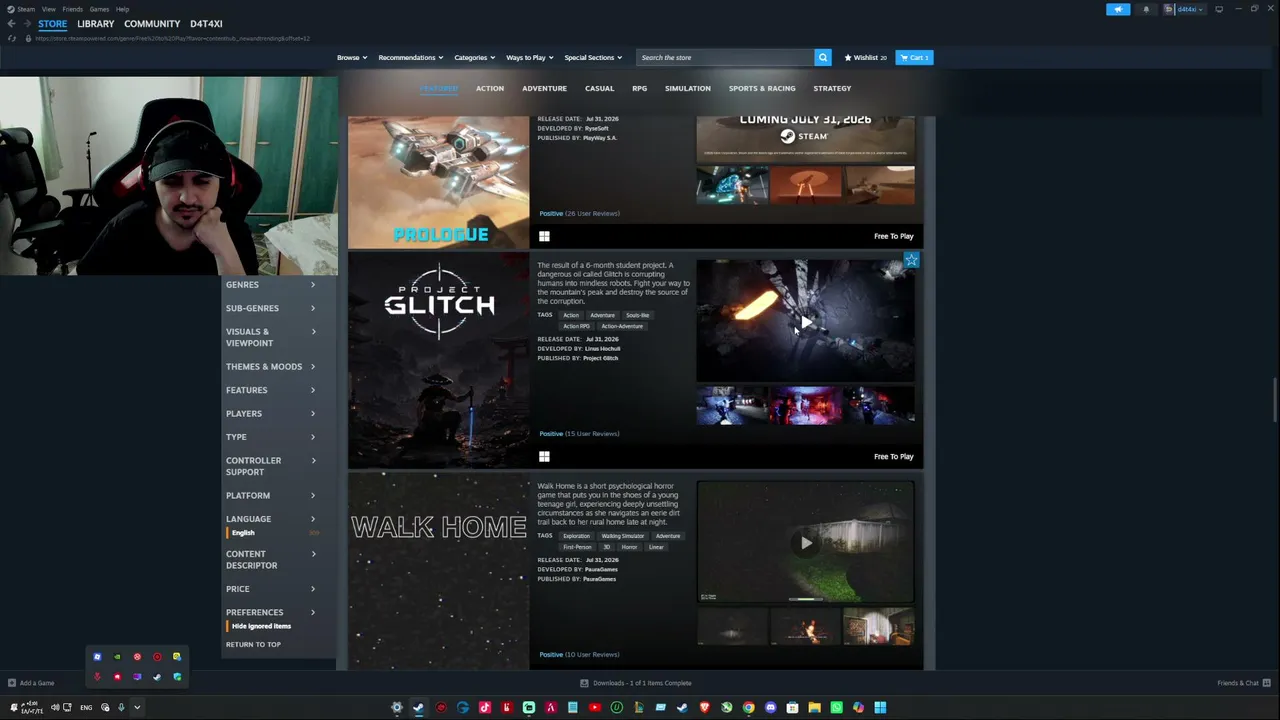The height and width of the screenshot is (720, 1280).
Task: Open YouTube from the taskbar
Action: pyautogui.click(x=594, y=708)
